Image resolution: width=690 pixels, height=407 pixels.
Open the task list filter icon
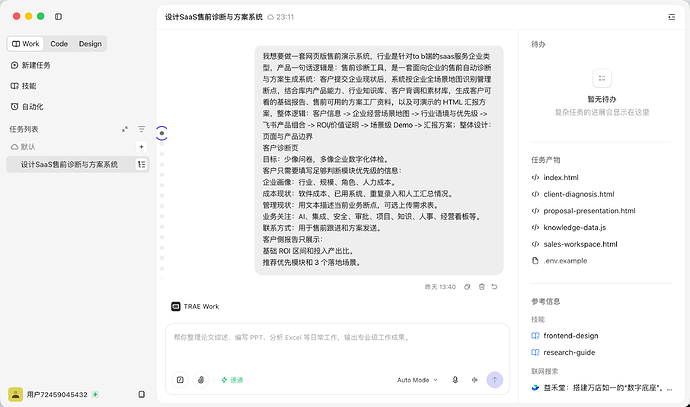141,129
